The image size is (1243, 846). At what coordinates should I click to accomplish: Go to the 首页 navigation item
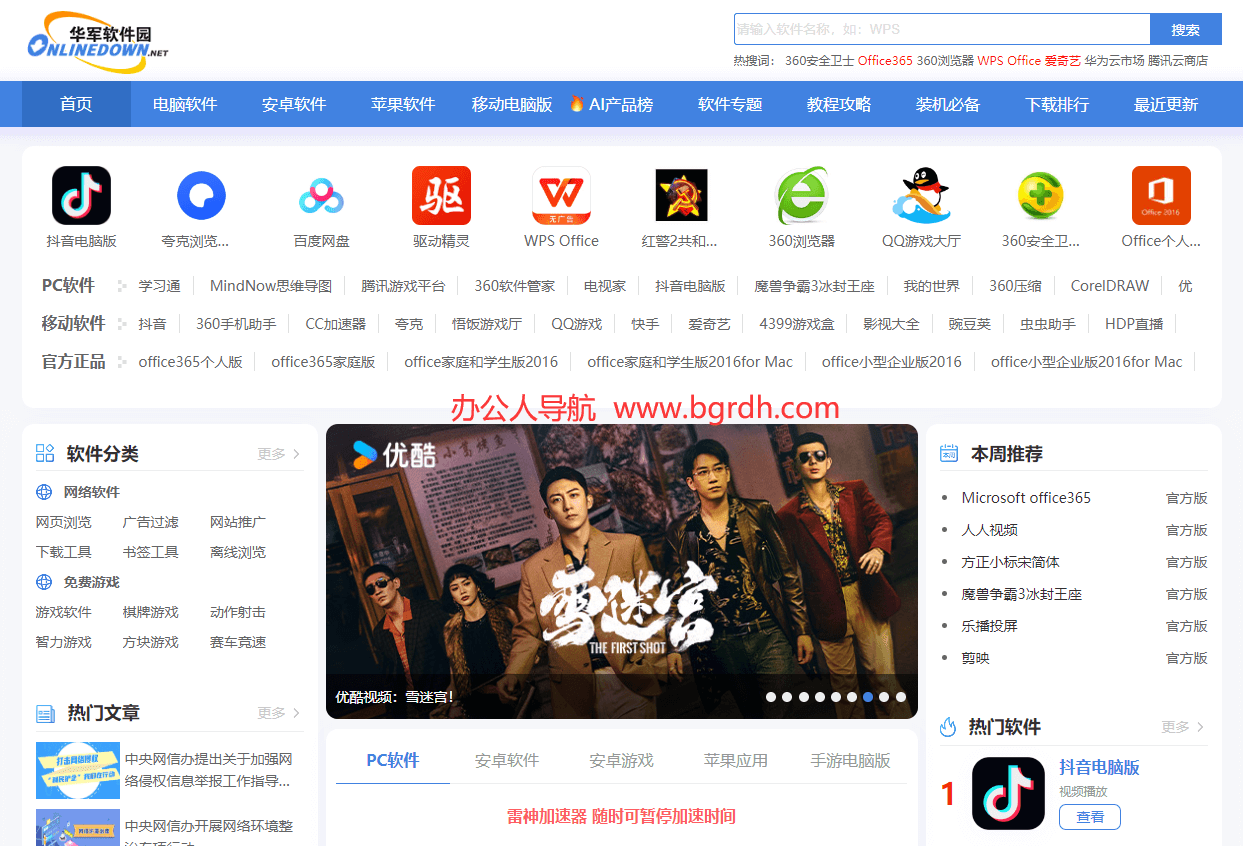click(x=76, y=104)
